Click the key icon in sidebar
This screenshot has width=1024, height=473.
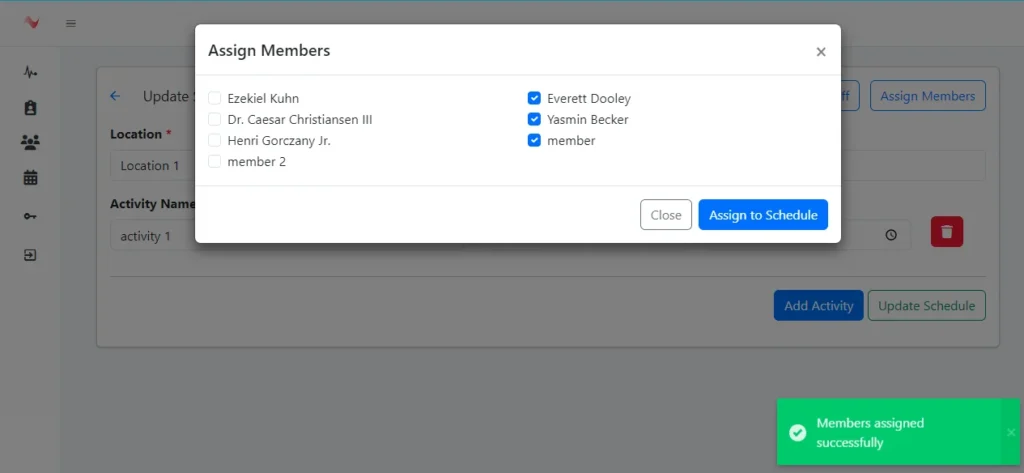(30, 216)
